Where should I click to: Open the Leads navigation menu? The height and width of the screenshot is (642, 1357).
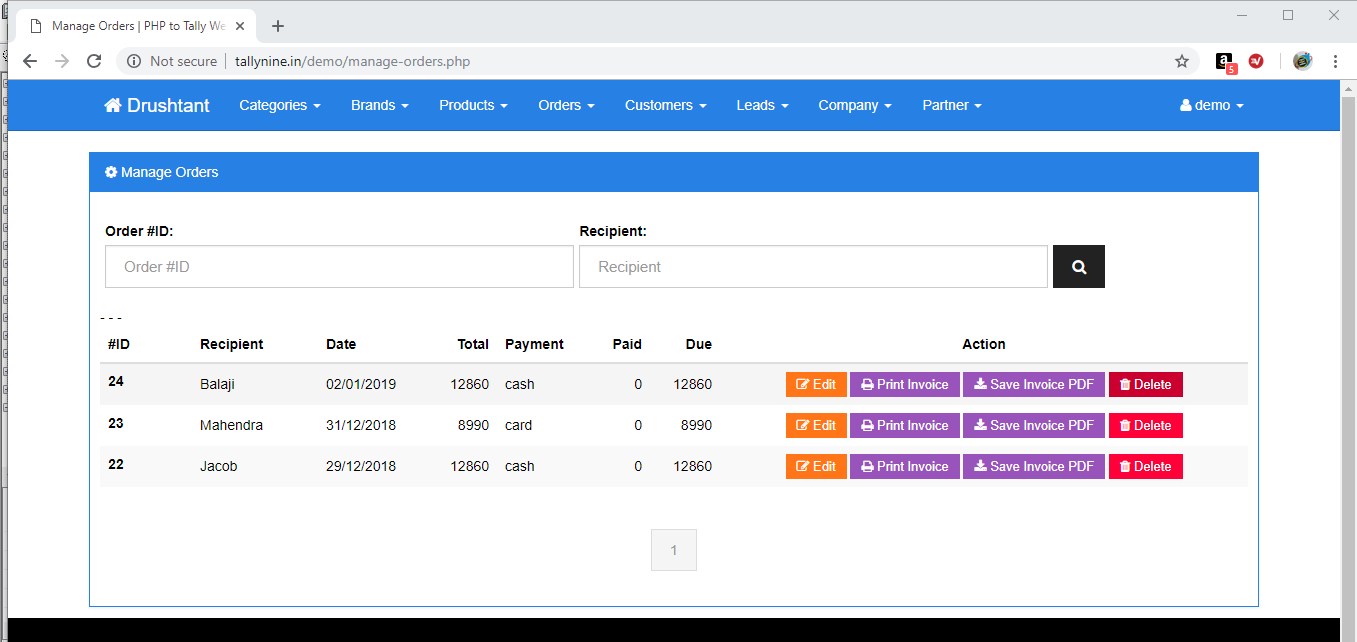coord(762,105)
